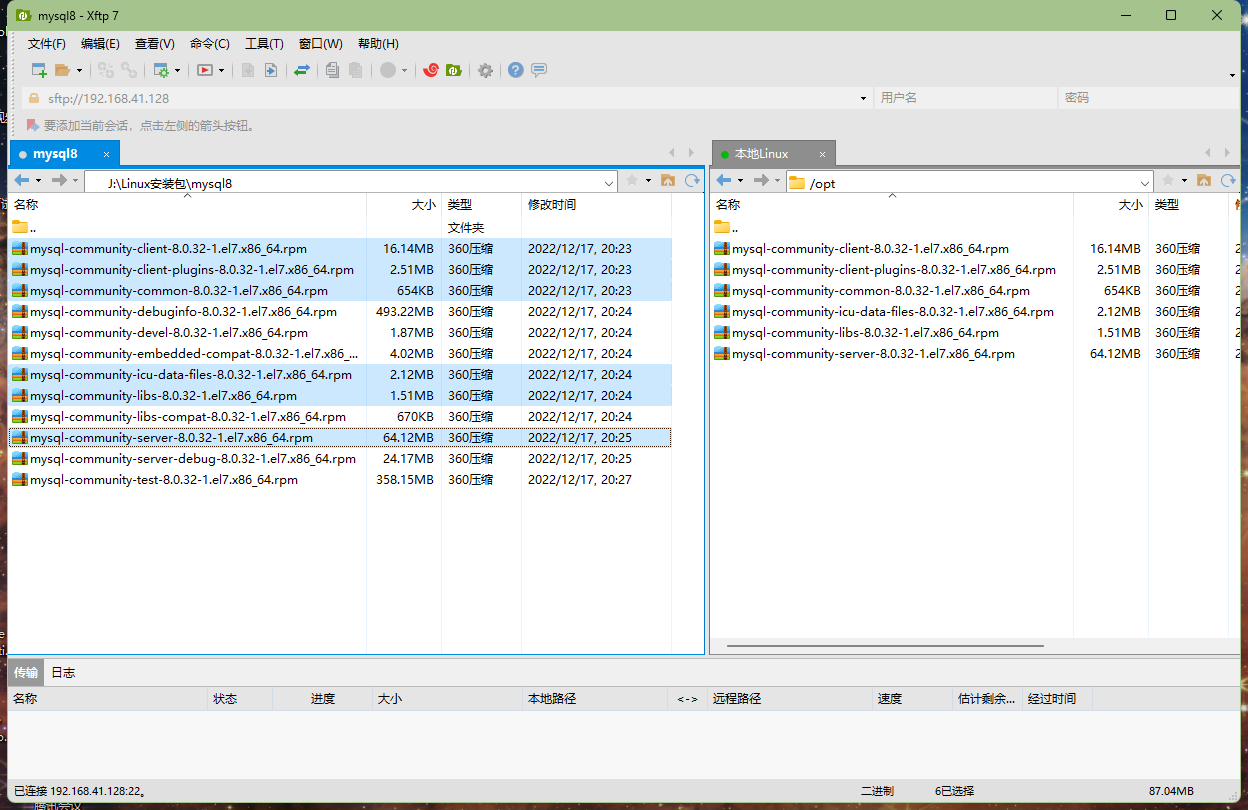Sort right pane by 类型 column header
Screen dimensions: 1248x810
pos(1188,204)
